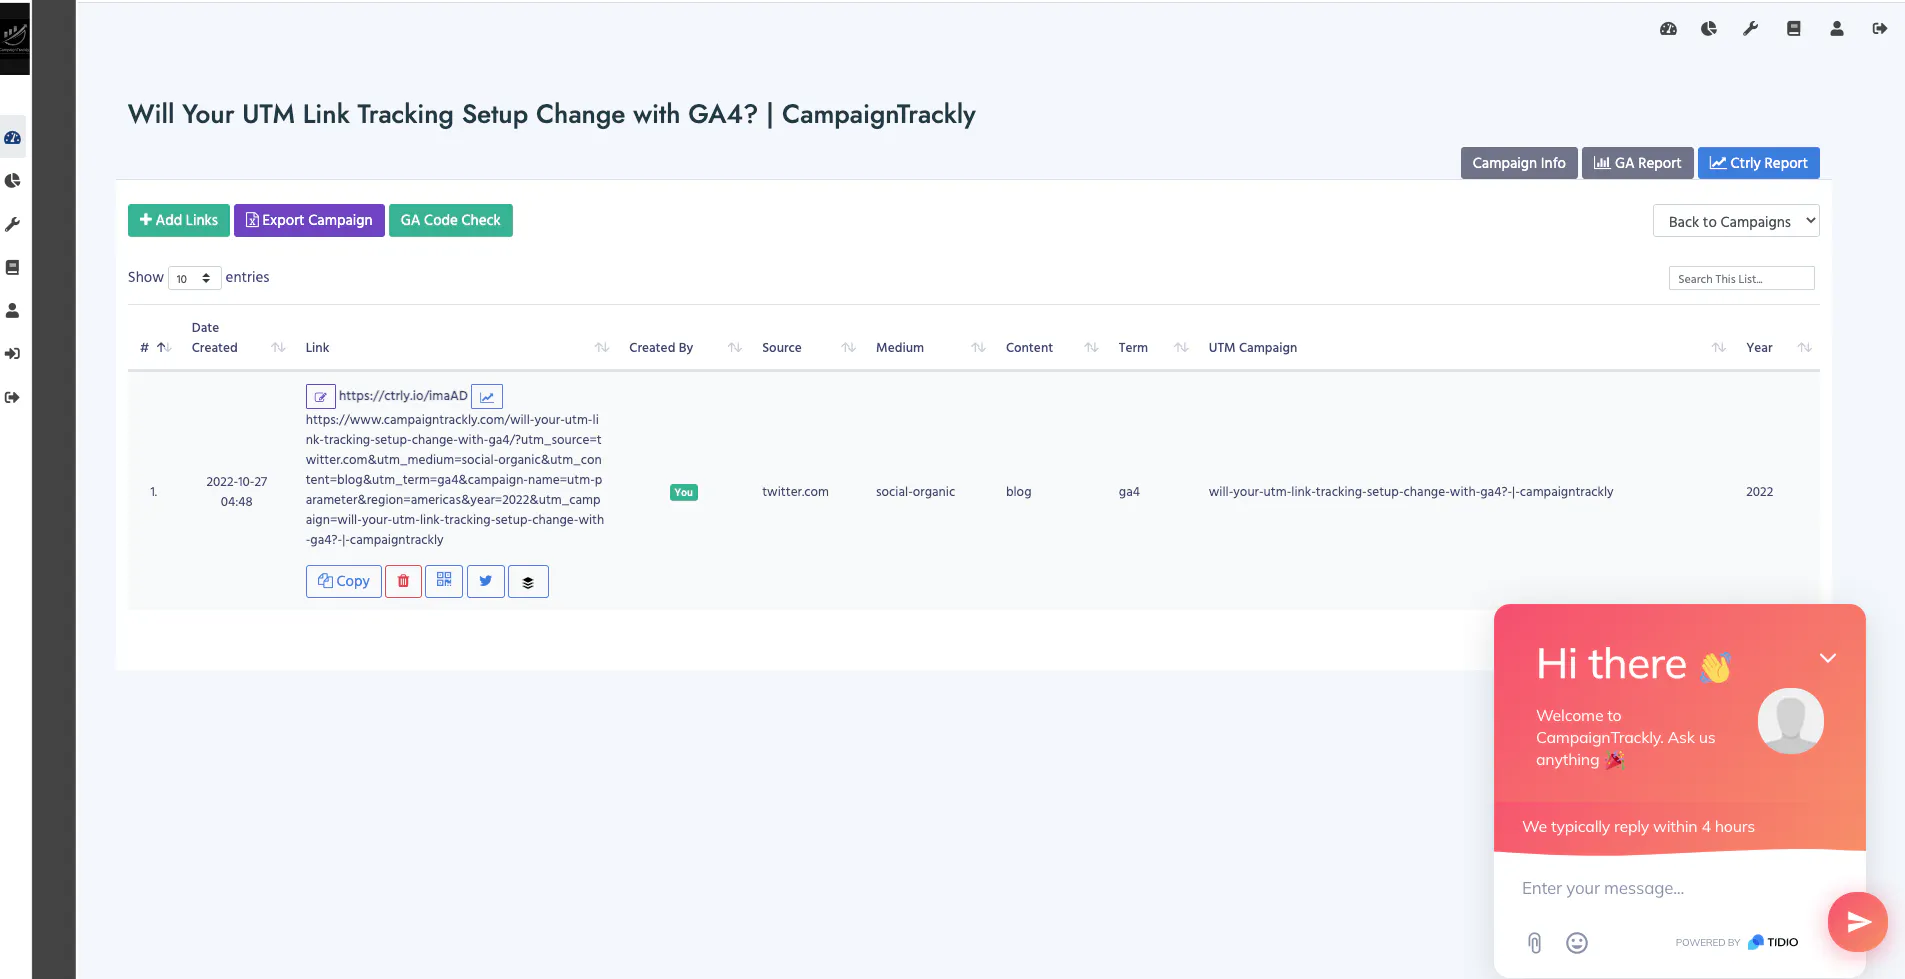Click the Search This List field
The image size is (1905, 979).
[1741, 278]
